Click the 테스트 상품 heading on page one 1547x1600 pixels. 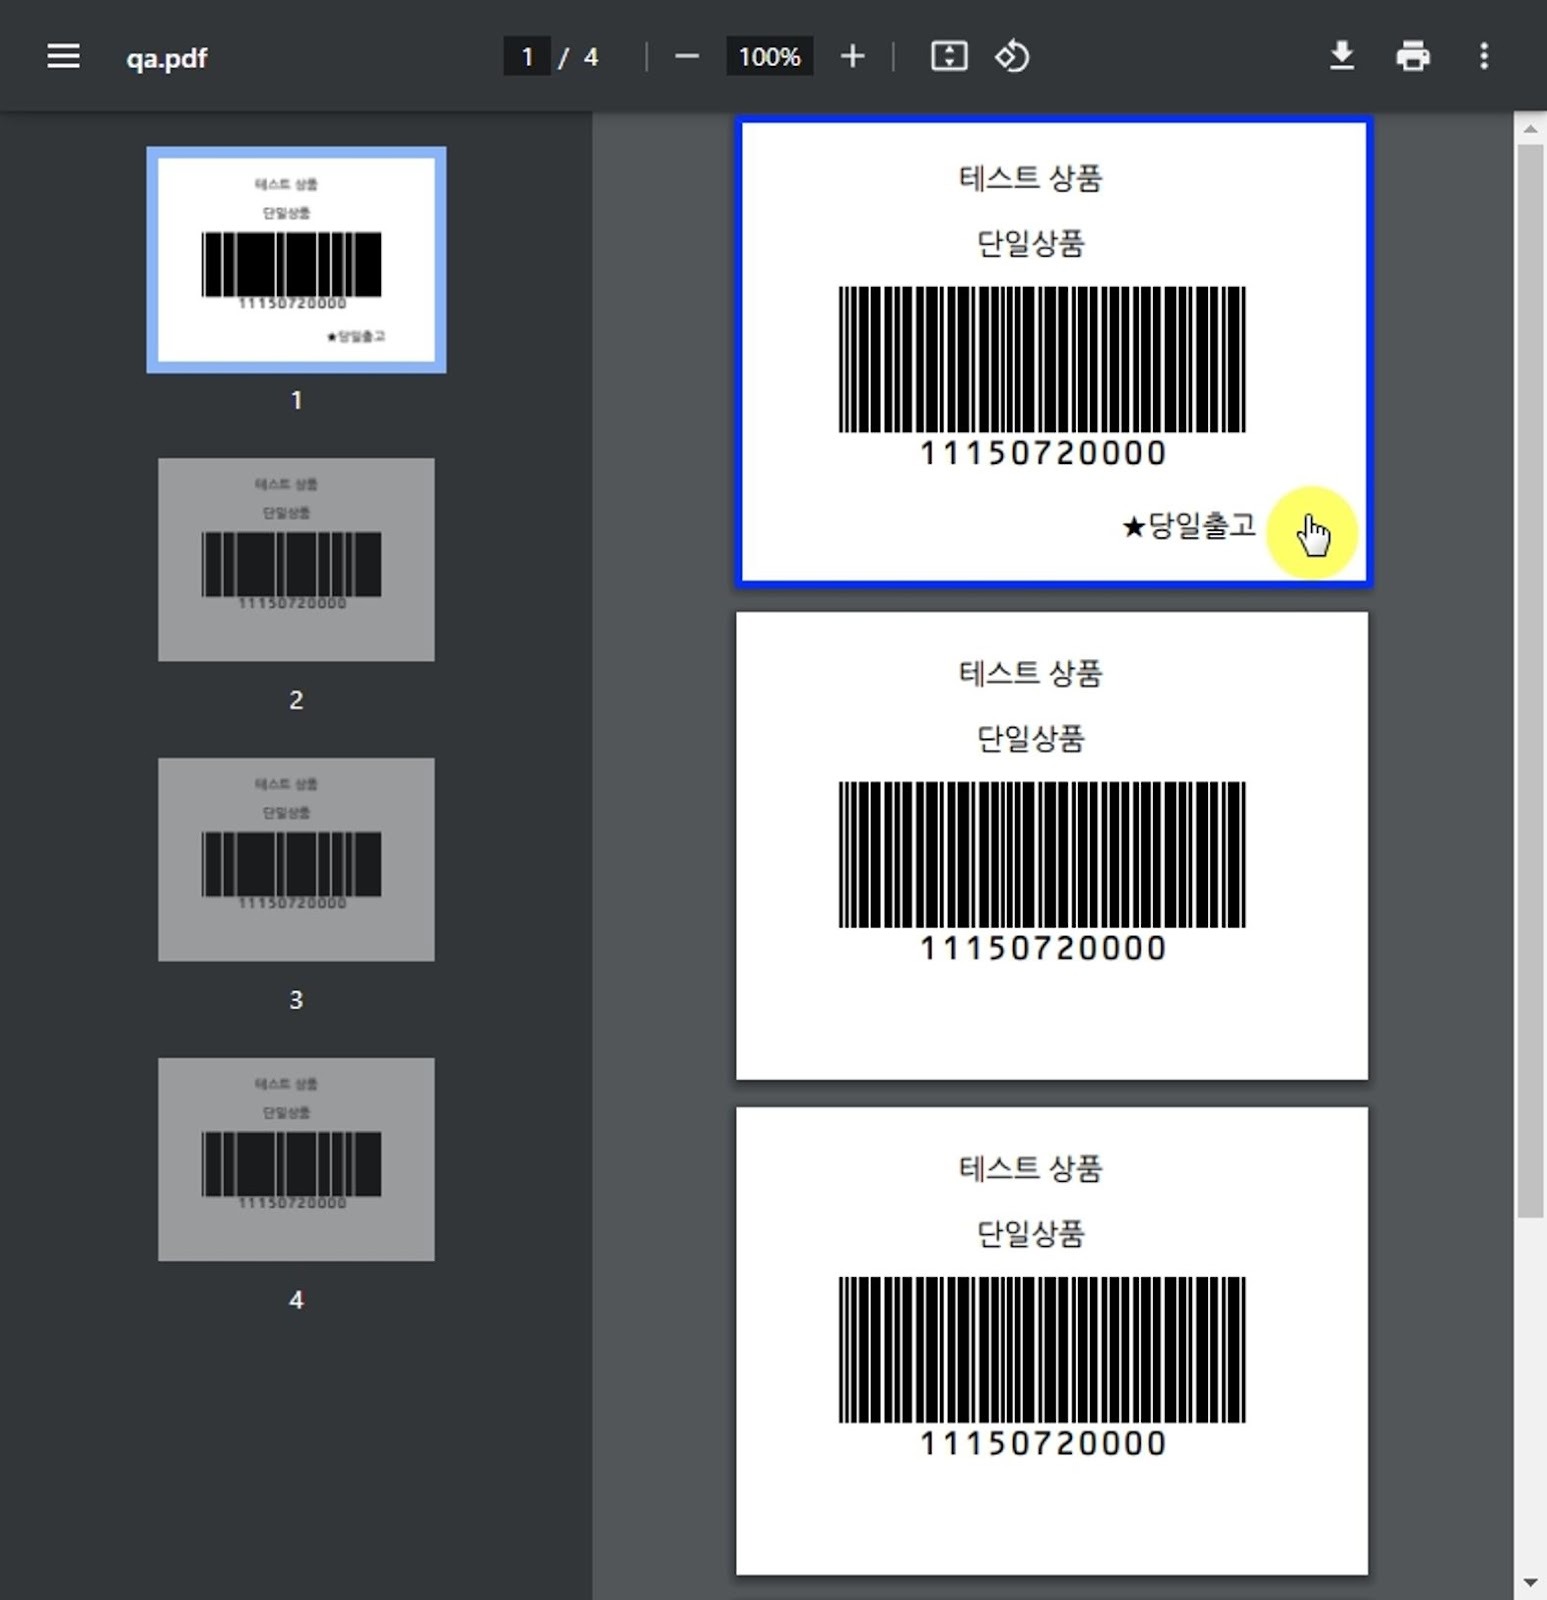(x=1030, y=178)
